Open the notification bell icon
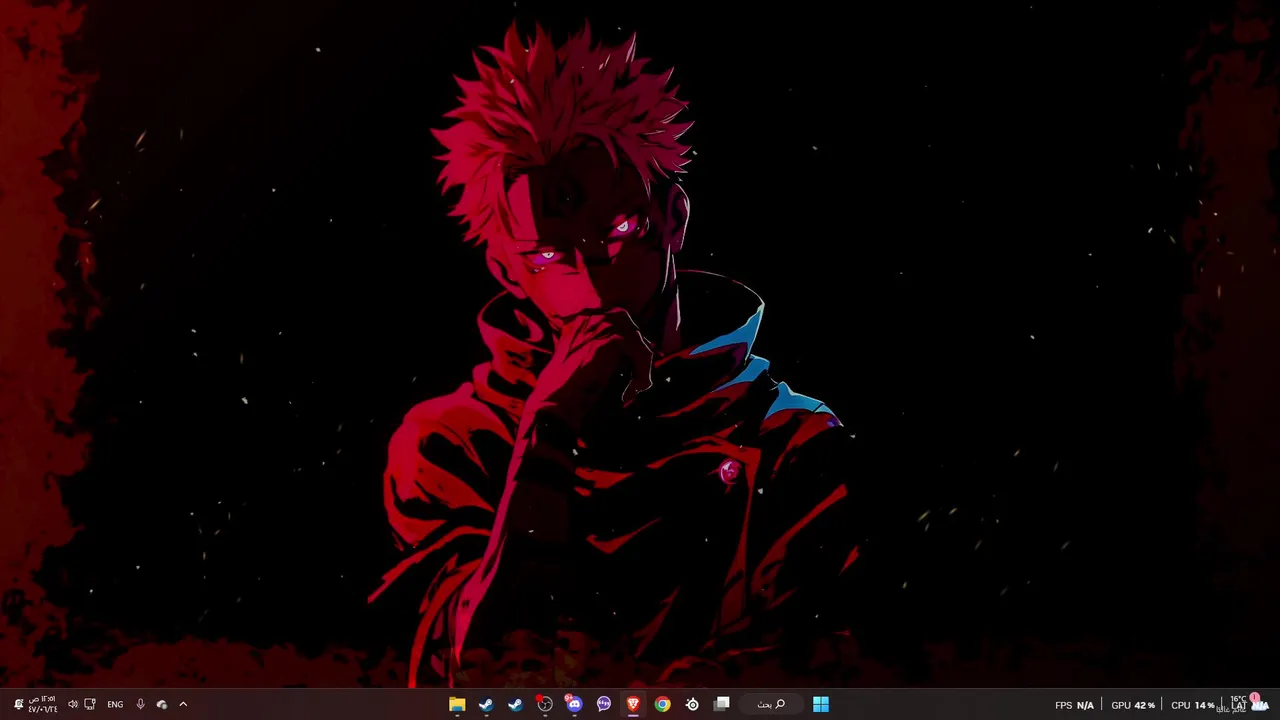Image resolution: width=1280 pixels, height=720 pixels. [x=18, y=704]
